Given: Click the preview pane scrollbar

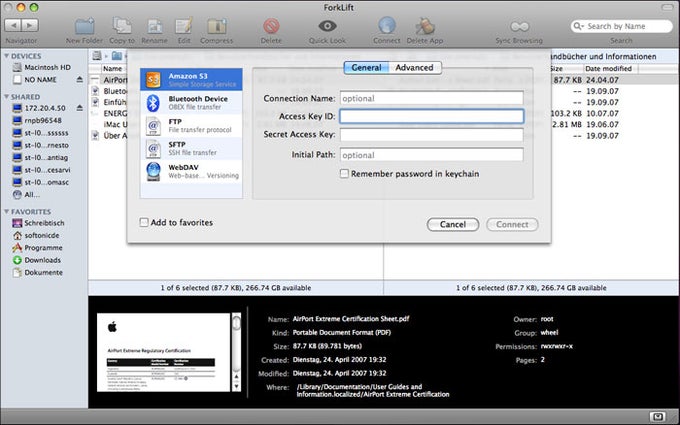Looking at the screenshot, I should [x=236, y=352].
